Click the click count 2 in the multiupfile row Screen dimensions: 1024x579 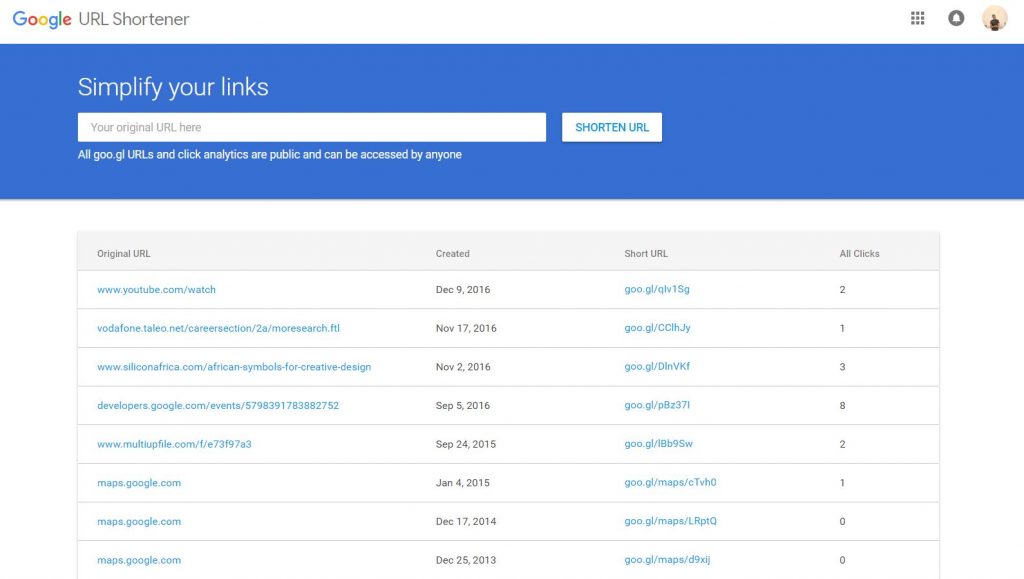coord(842,444)
